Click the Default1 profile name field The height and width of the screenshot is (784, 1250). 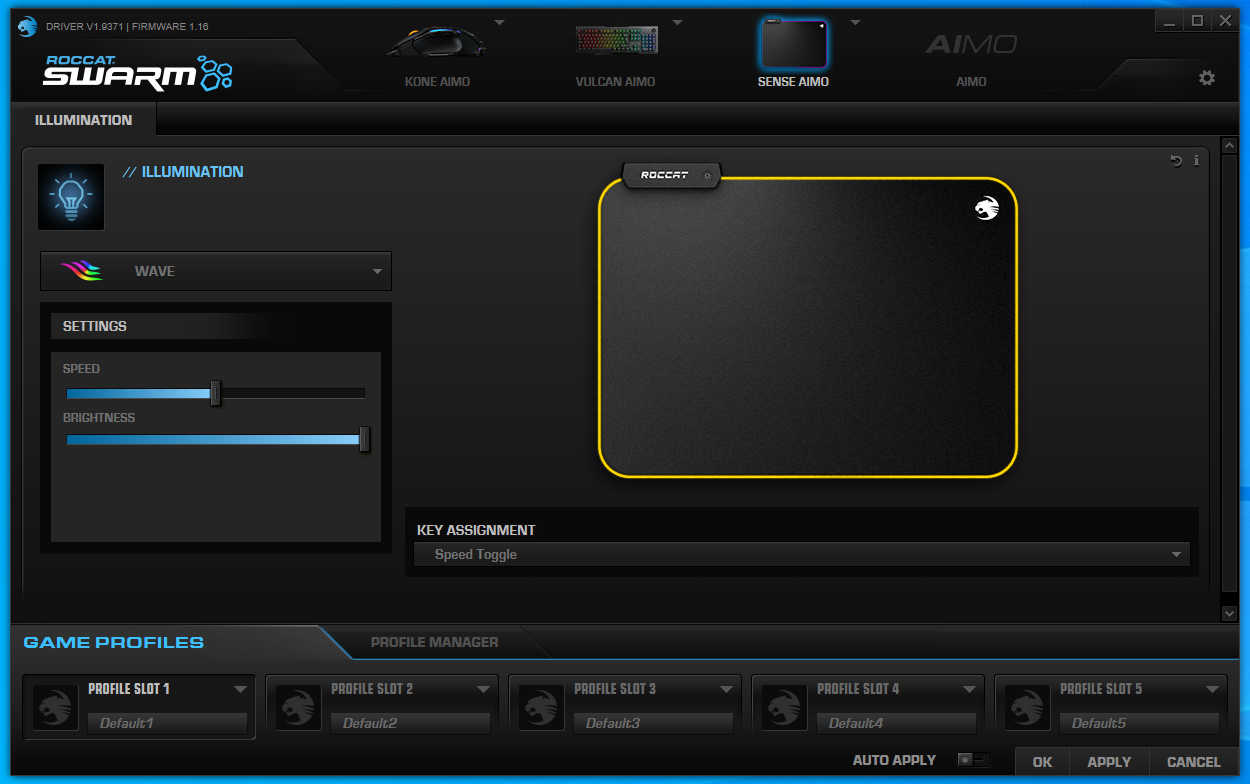click(x=167, y=723)
